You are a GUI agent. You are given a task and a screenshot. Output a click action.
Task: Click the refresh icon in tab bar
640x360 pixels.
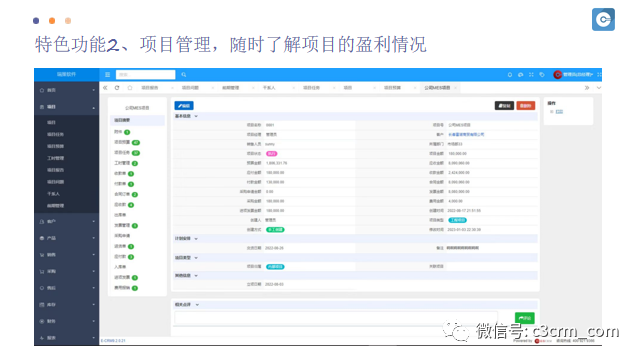point(117,88)
